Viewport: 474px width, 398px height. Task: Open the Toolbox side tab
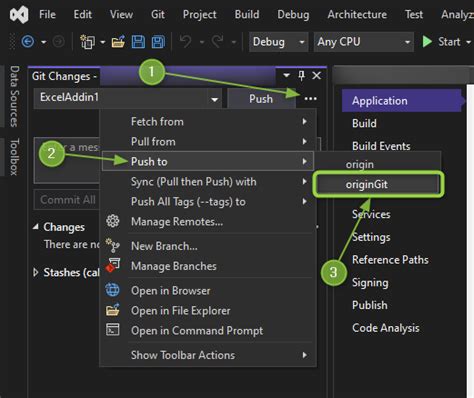[14, 157]
